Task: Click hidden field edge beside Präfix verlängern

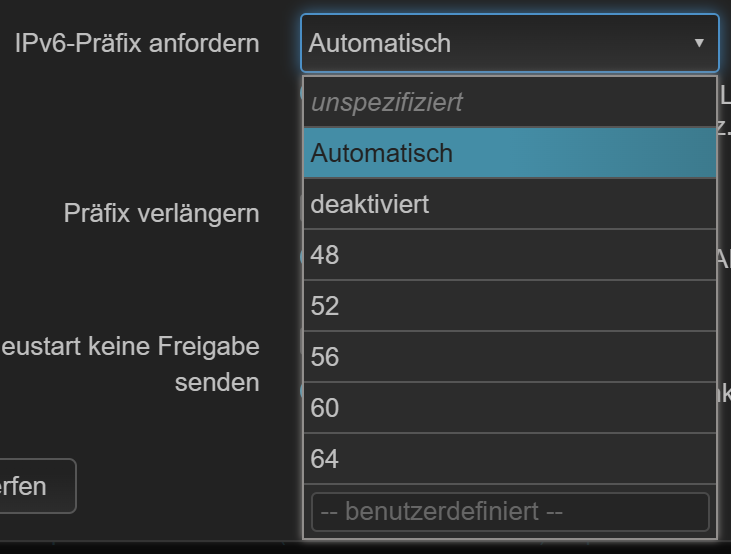Action: click(300, 208)
